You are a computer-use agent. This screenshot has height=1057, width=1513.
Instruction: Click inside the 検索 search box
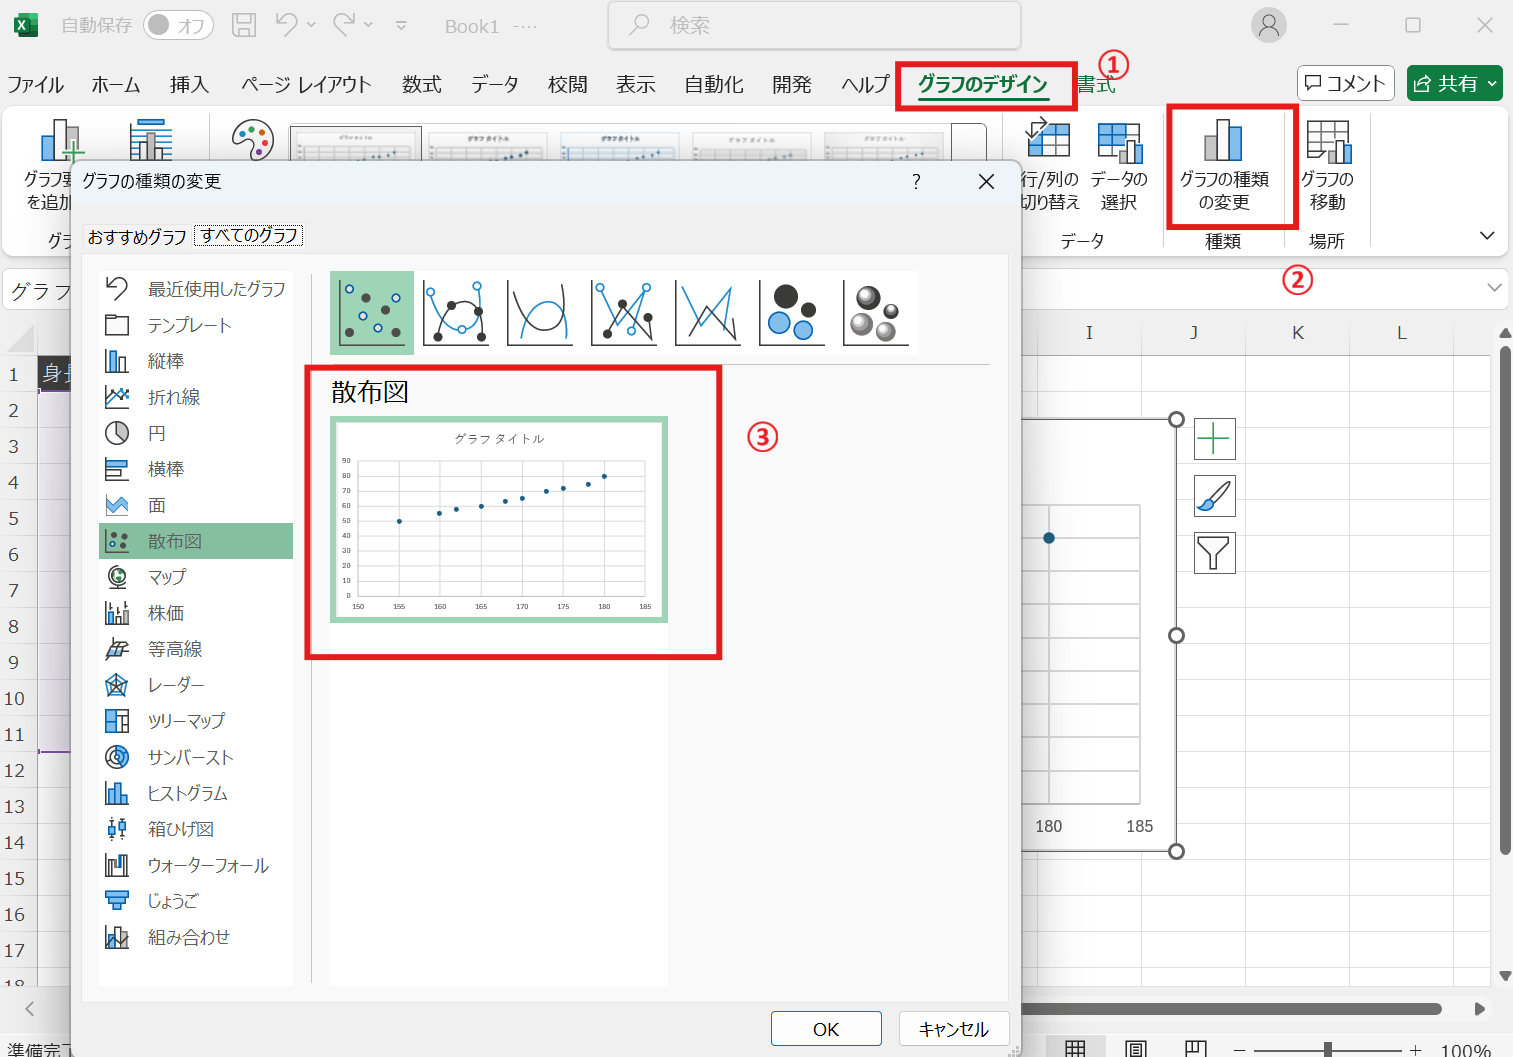tap(813, 25)
